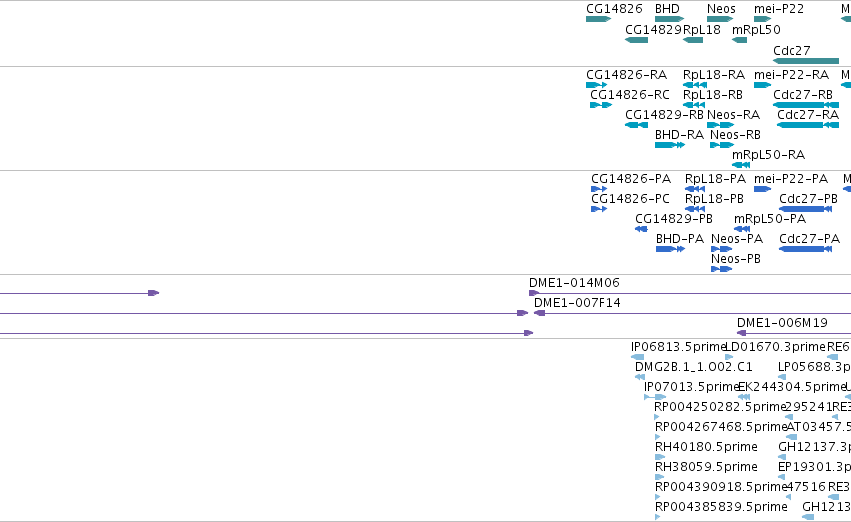Select protein Cdc27-PA

click(x=805, y=249)
